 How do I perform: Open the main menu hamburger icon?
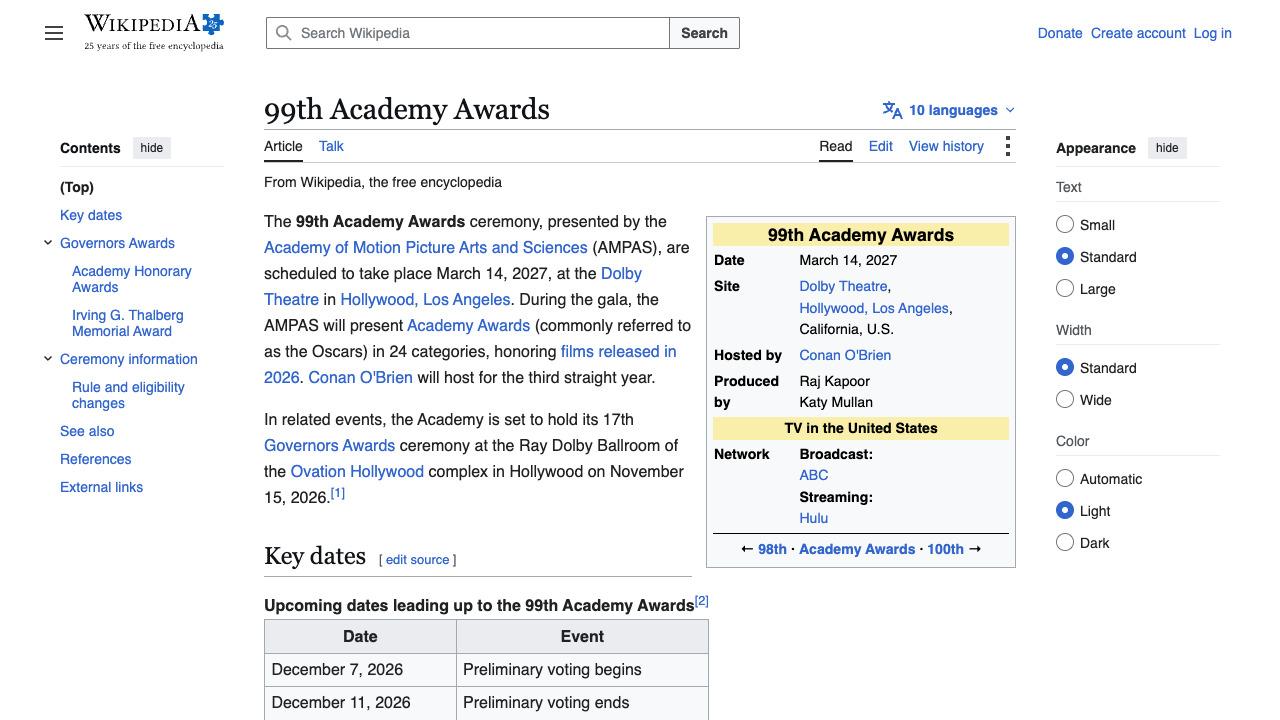pos(54,33)
